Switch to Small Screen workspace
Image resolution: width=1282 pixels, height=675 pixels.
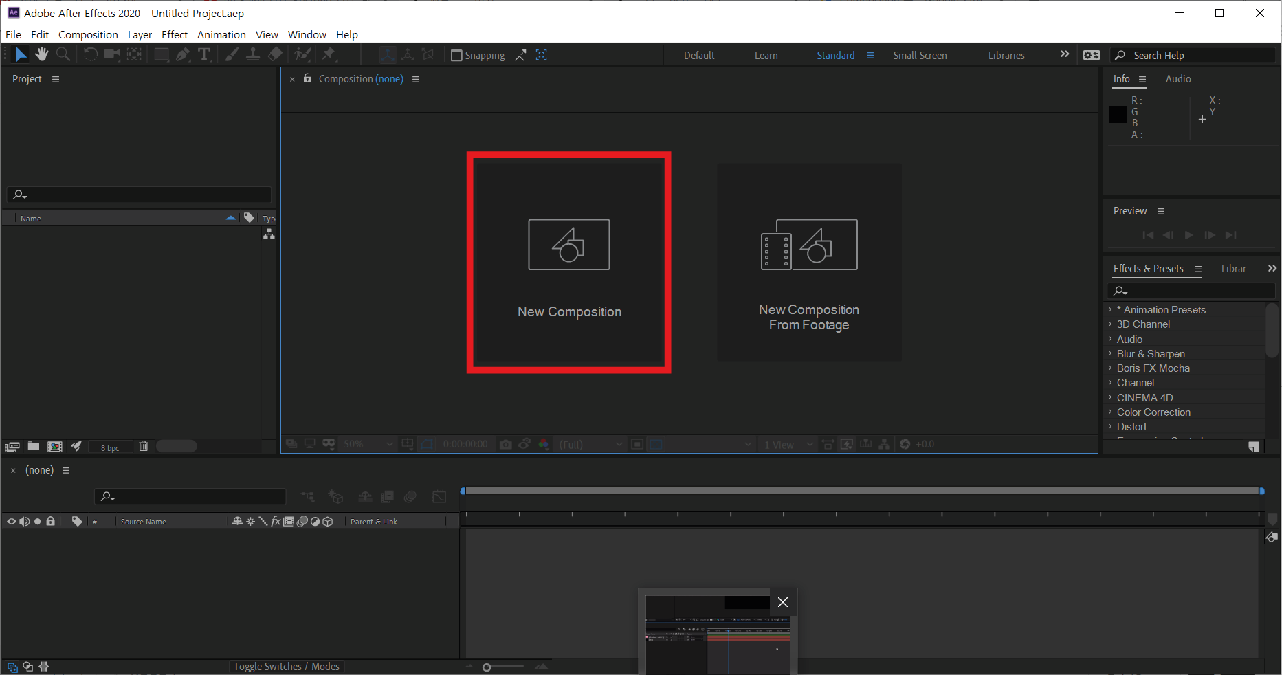pyautogui.click(x=920, y=55)
